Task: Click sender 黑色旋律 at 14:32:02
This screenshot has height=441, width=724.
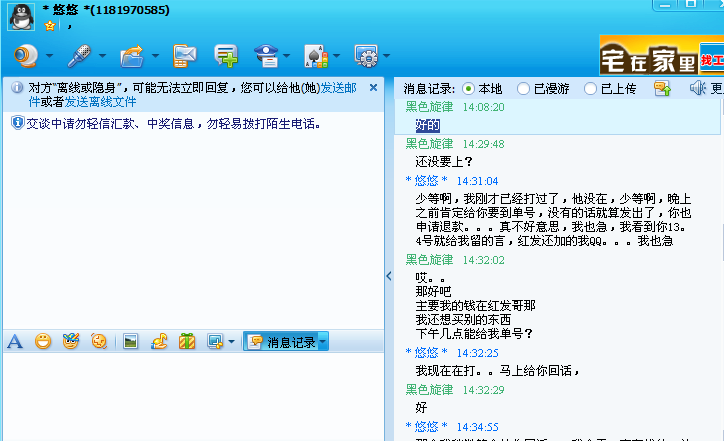Action: (429, 260)
